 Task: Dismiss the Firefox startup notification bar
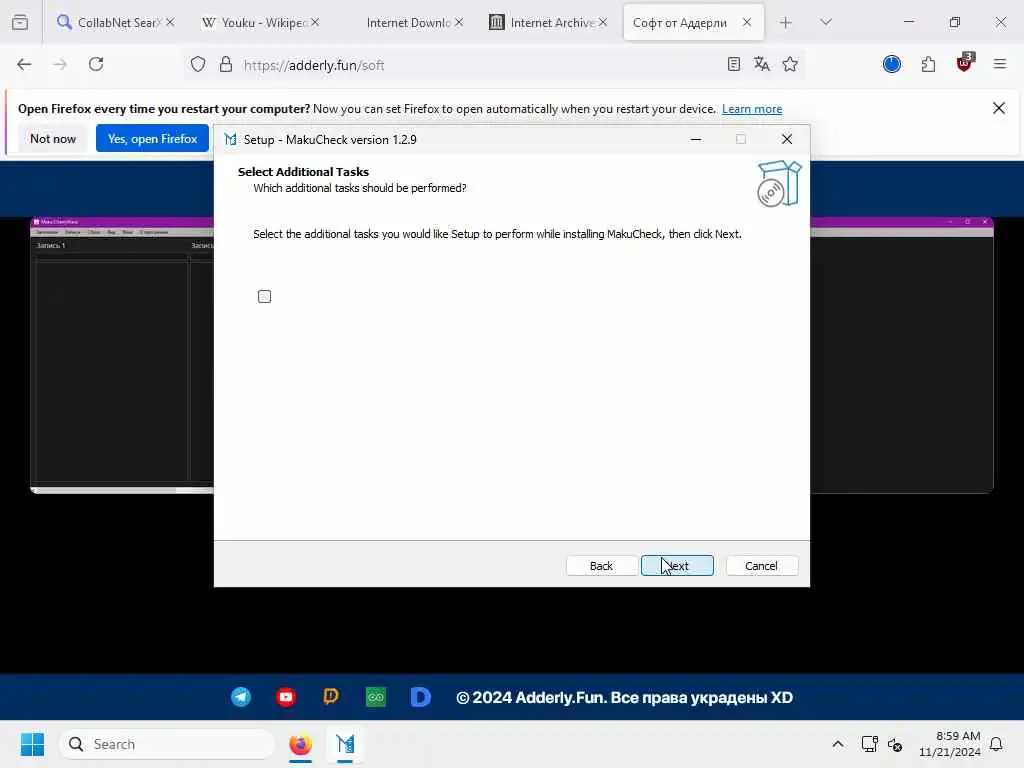[999, 108]
